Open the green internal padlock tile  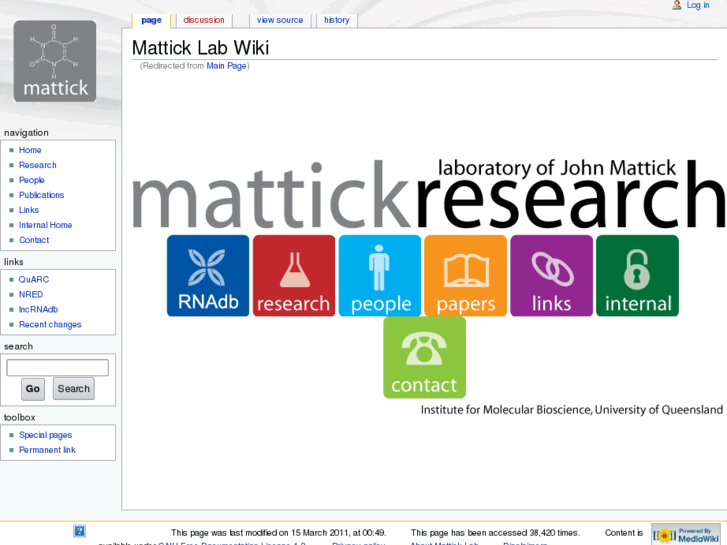pyautogui.click(x=638, y=276)
